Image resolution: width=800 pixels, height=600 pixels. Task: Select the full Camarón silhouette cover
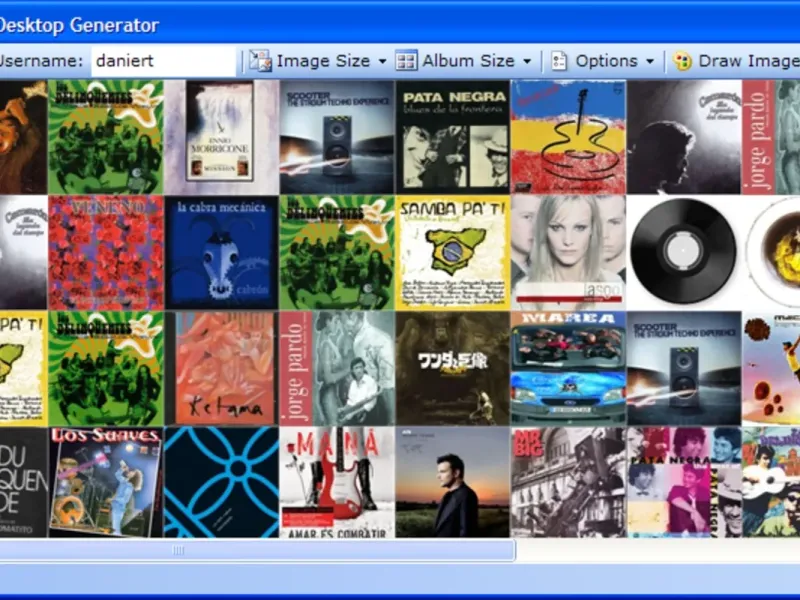click(684, 137)
